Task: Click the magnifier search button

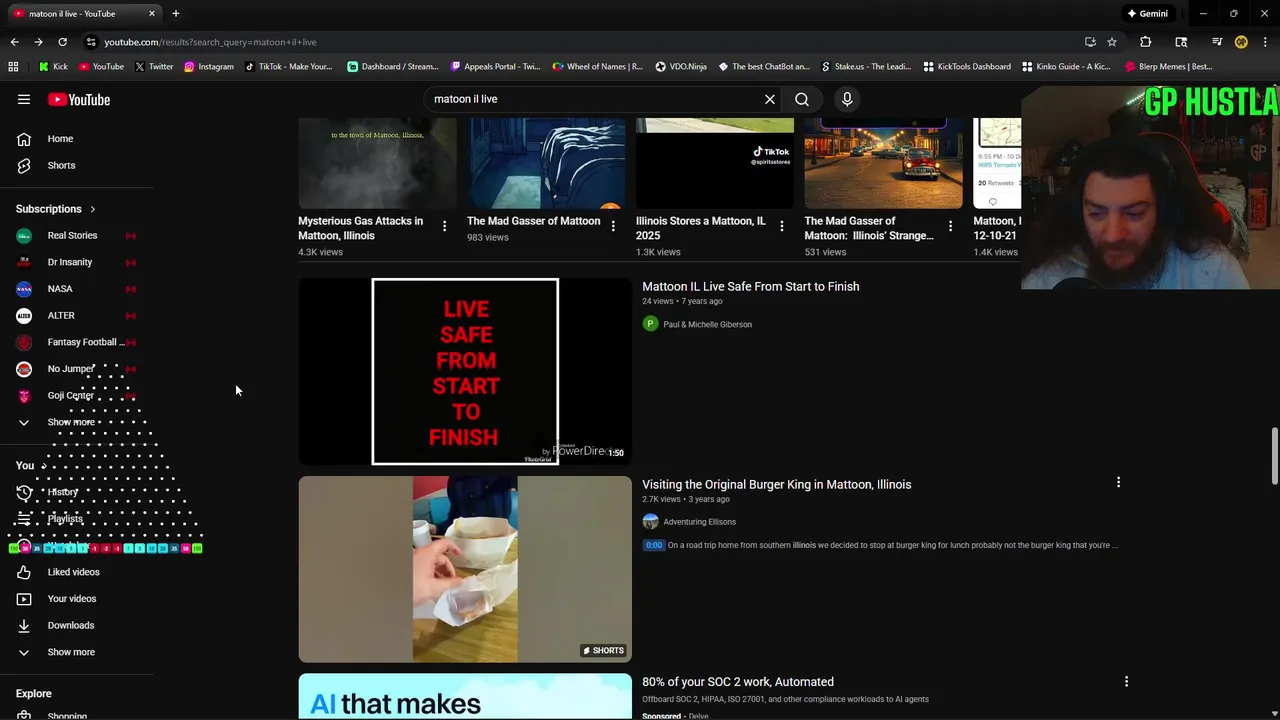Action: (x=802, y=99)
